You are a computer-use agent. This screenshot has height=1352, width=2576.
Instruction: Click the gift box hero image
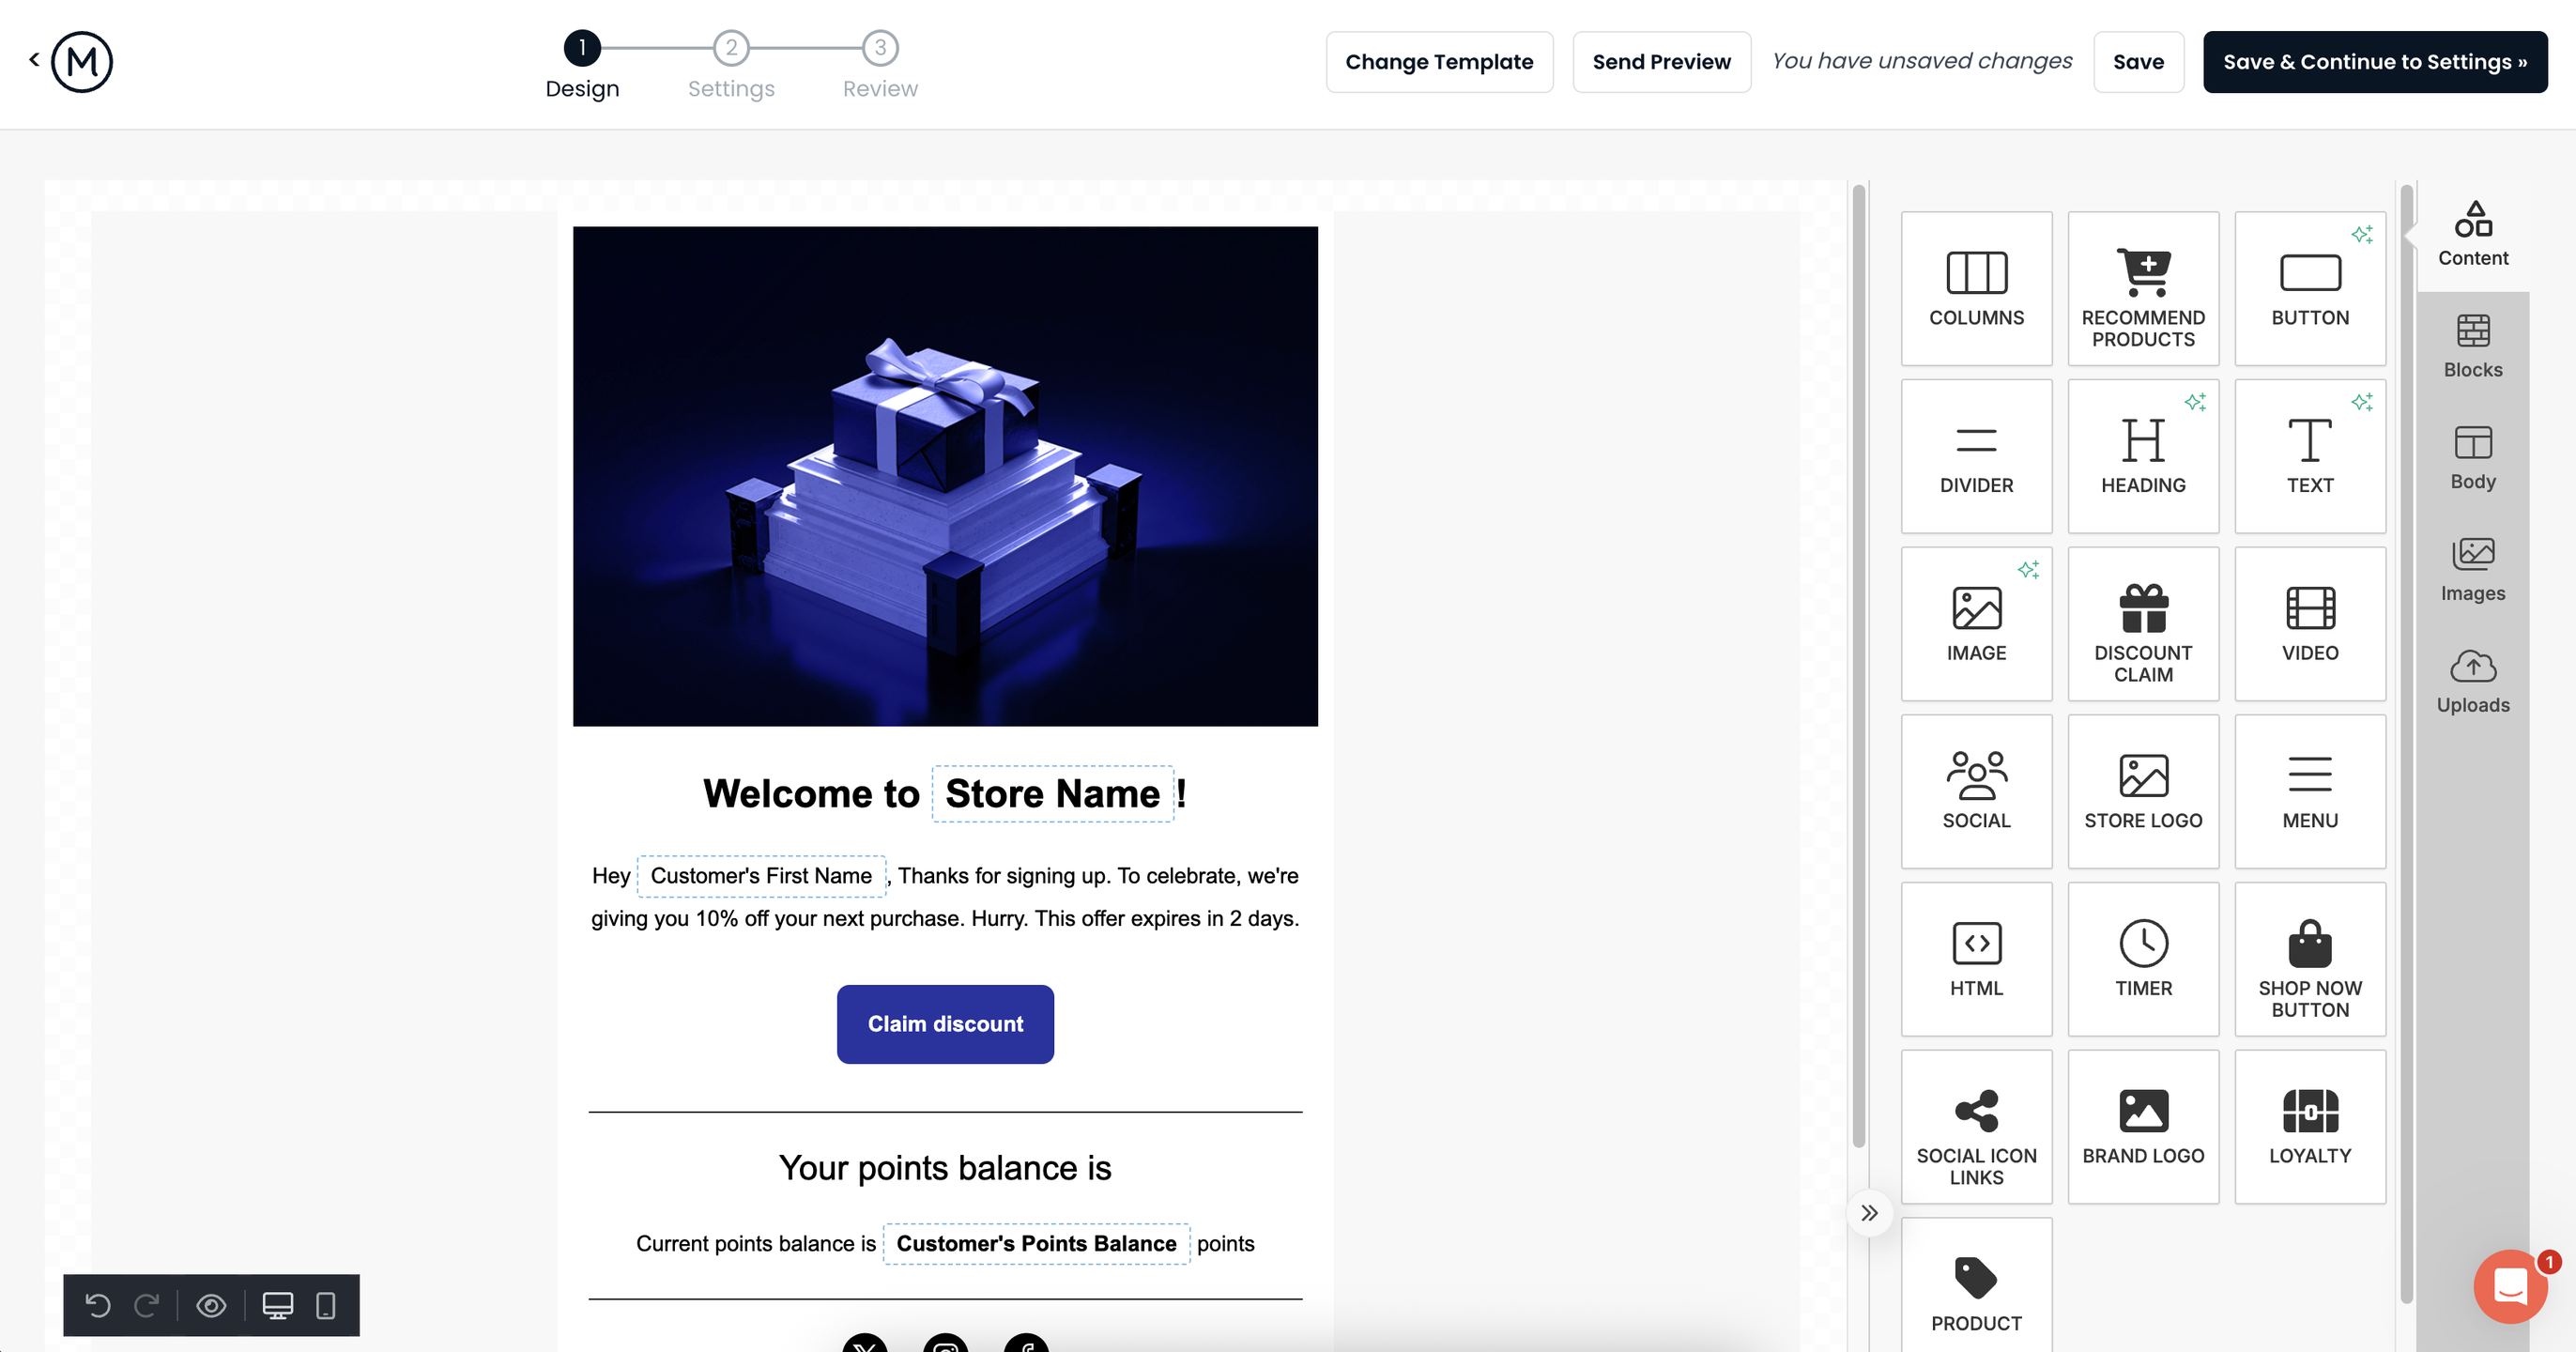(944, 476)
